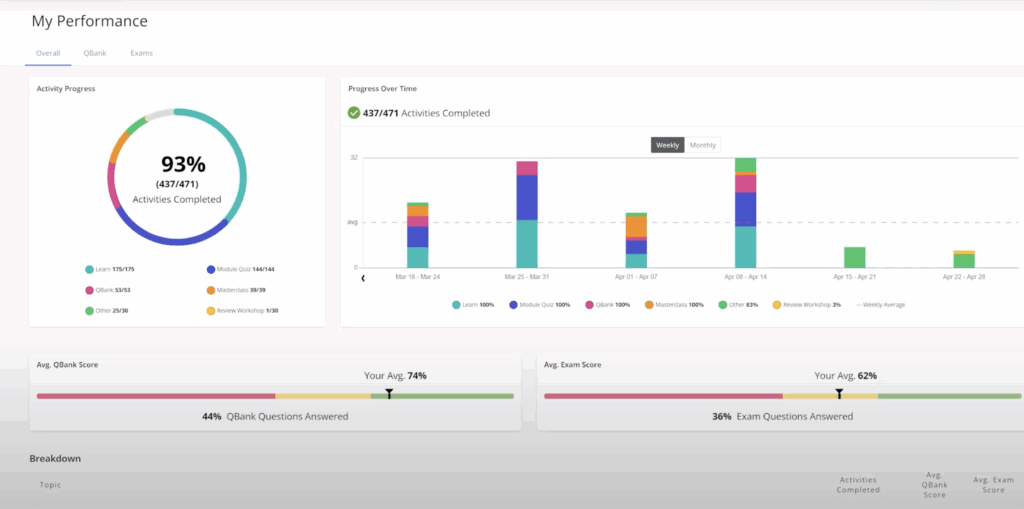The image size is (1024, 509).
Task: Toggle Weekly Average line in chart legend
Action: tap(879, 304)
